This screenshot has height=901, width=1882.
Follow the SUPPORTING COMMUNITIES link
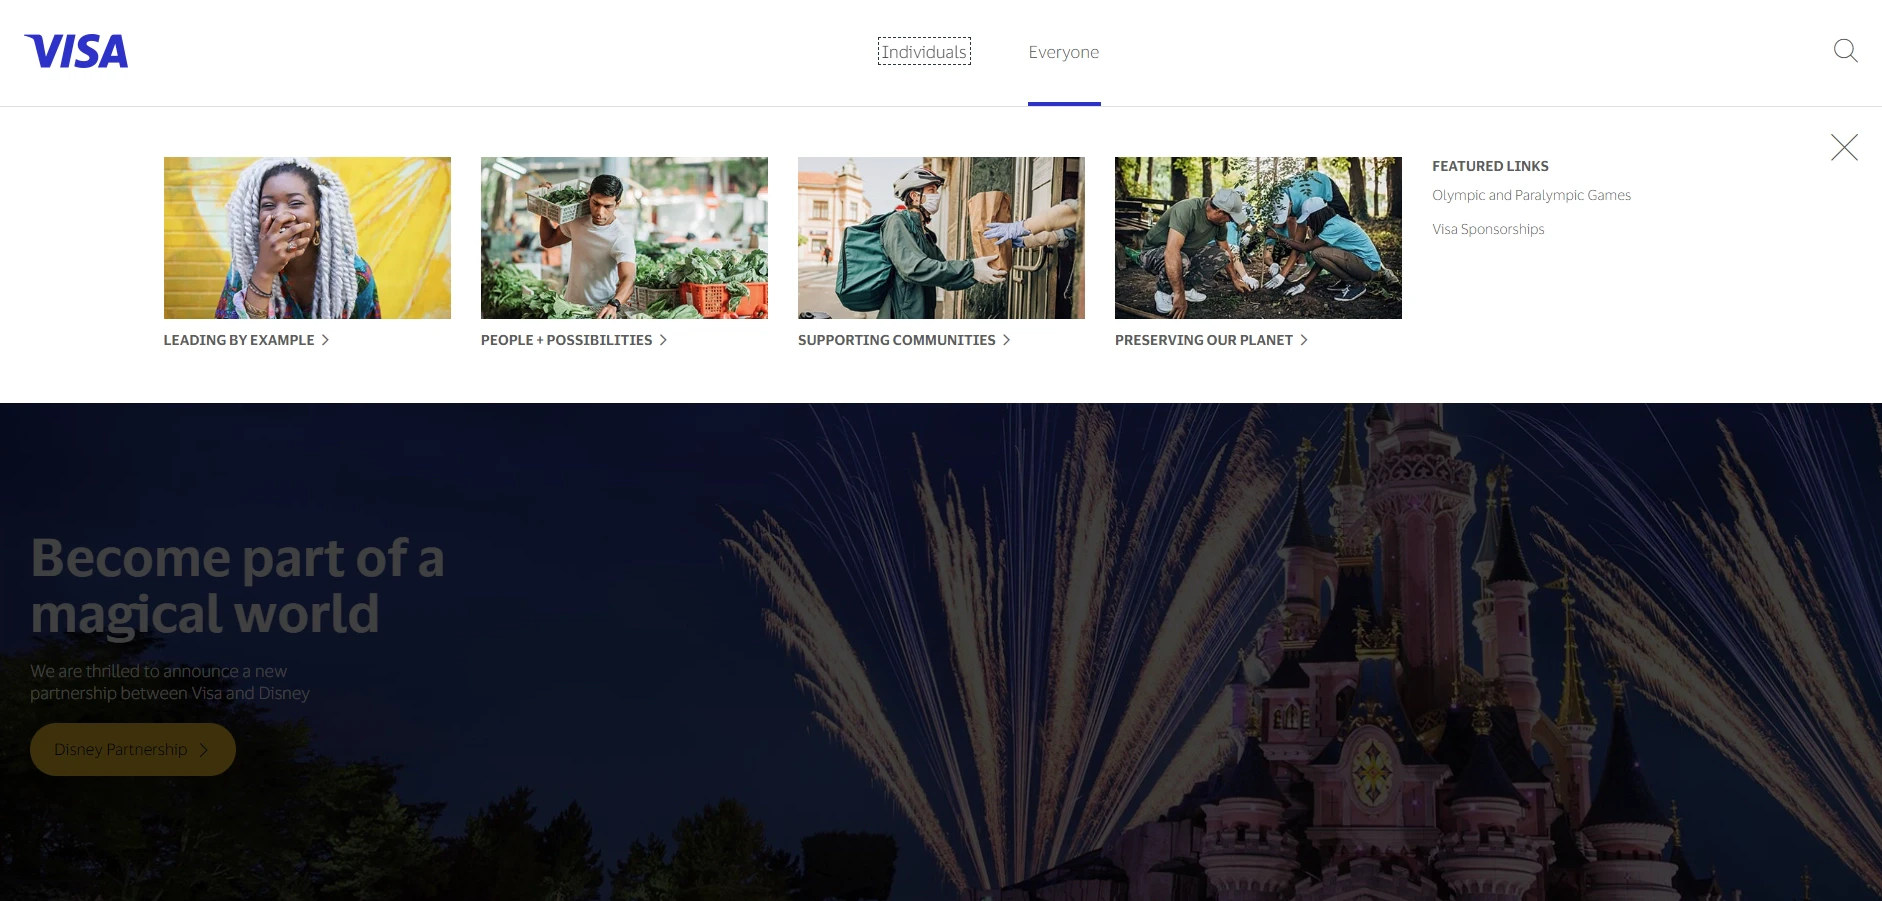[x=904, y=340]
